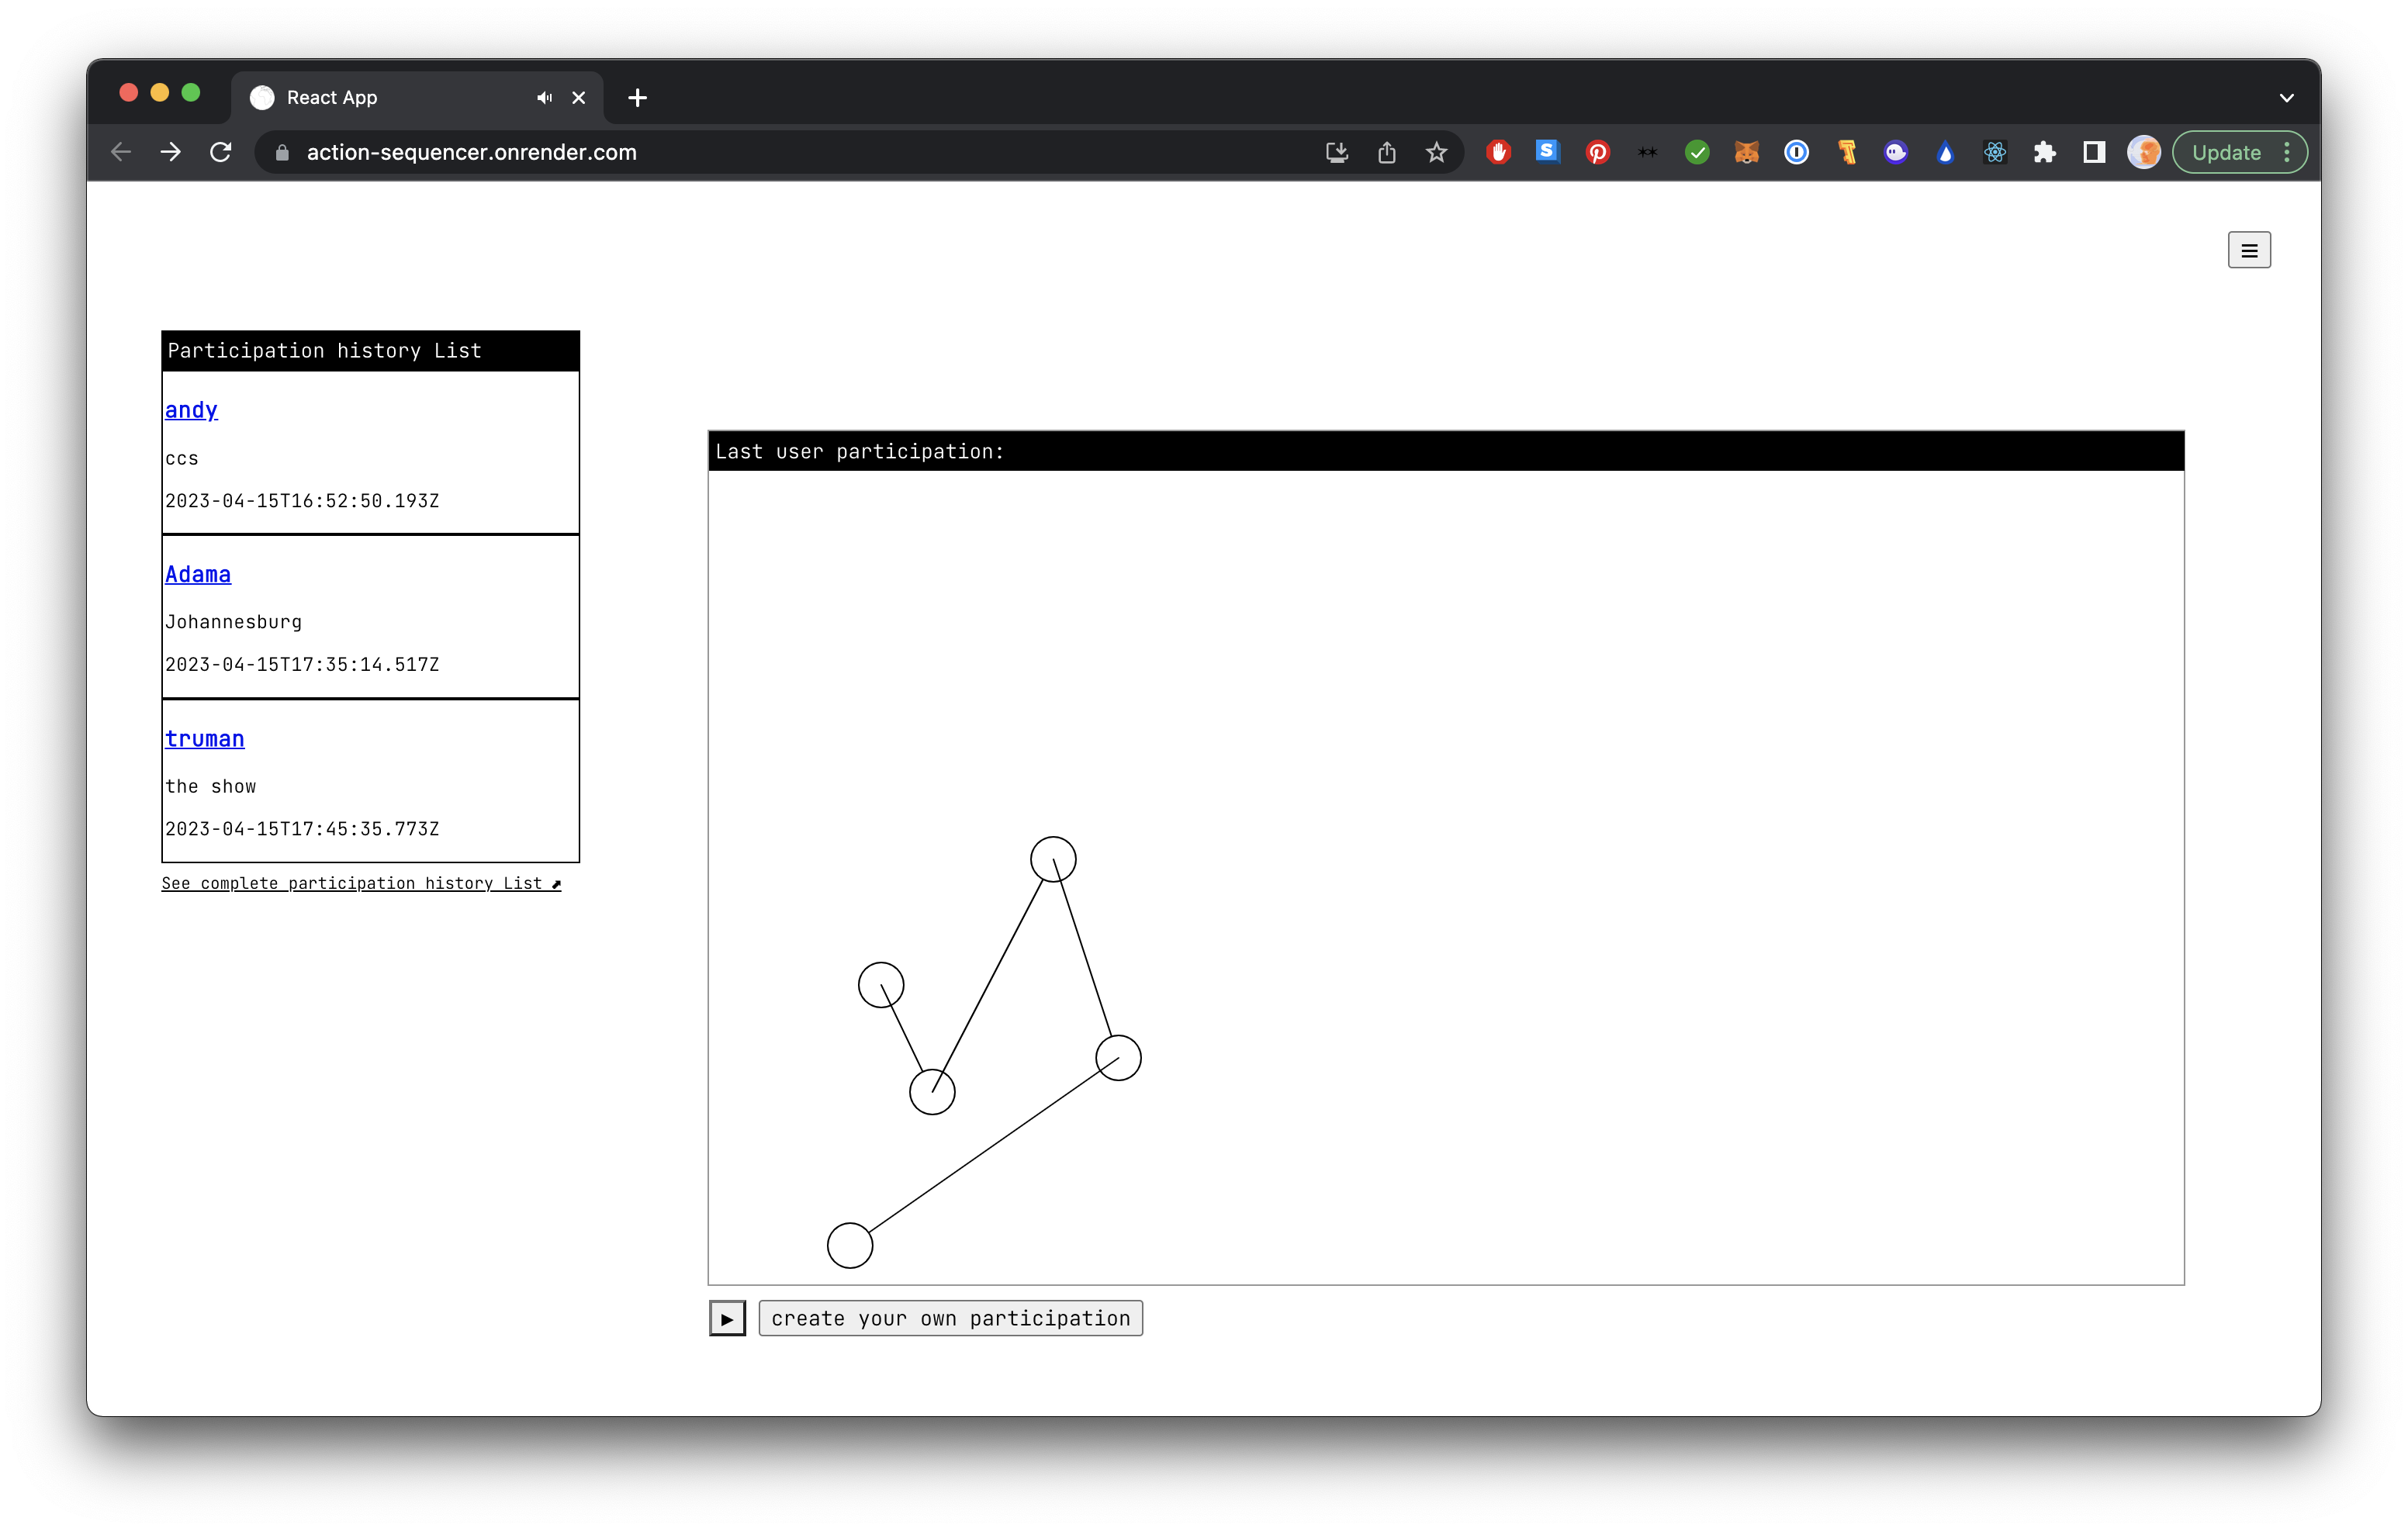
Task: Open the blue S extension
Action: (1547, 152)
